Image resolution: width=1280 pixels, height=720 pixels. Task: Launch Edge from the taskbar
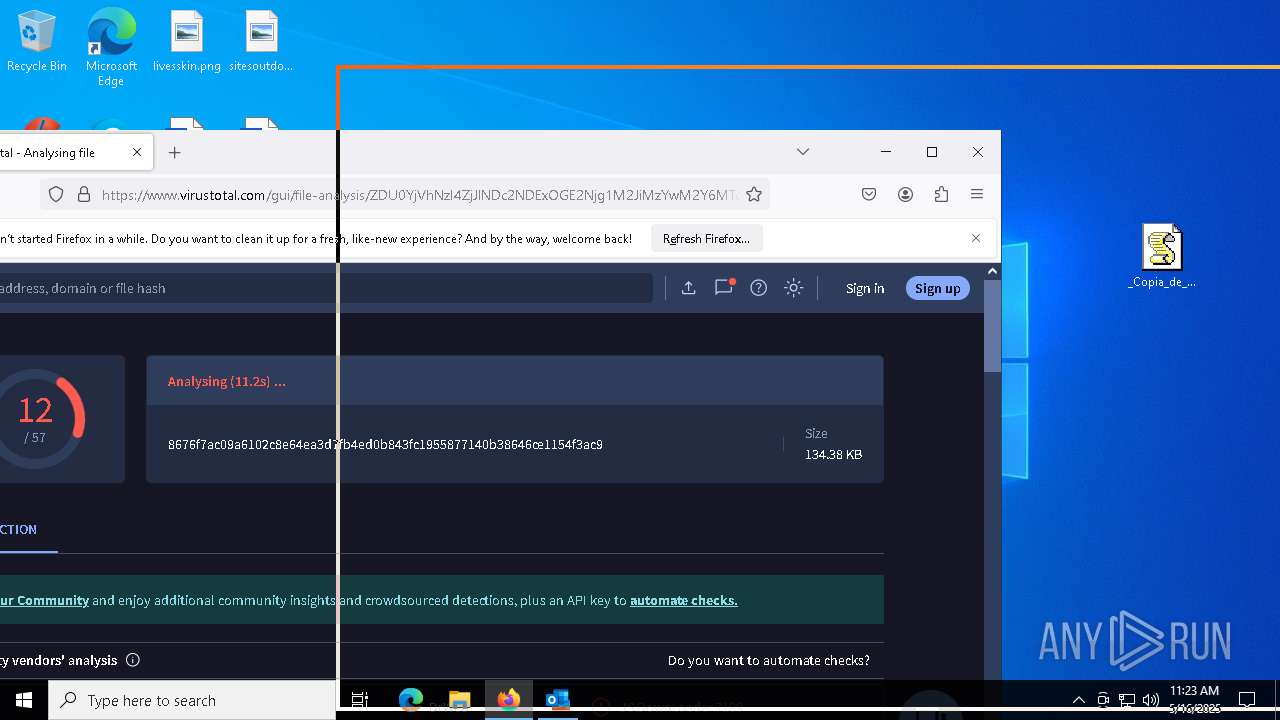[411, 700]
